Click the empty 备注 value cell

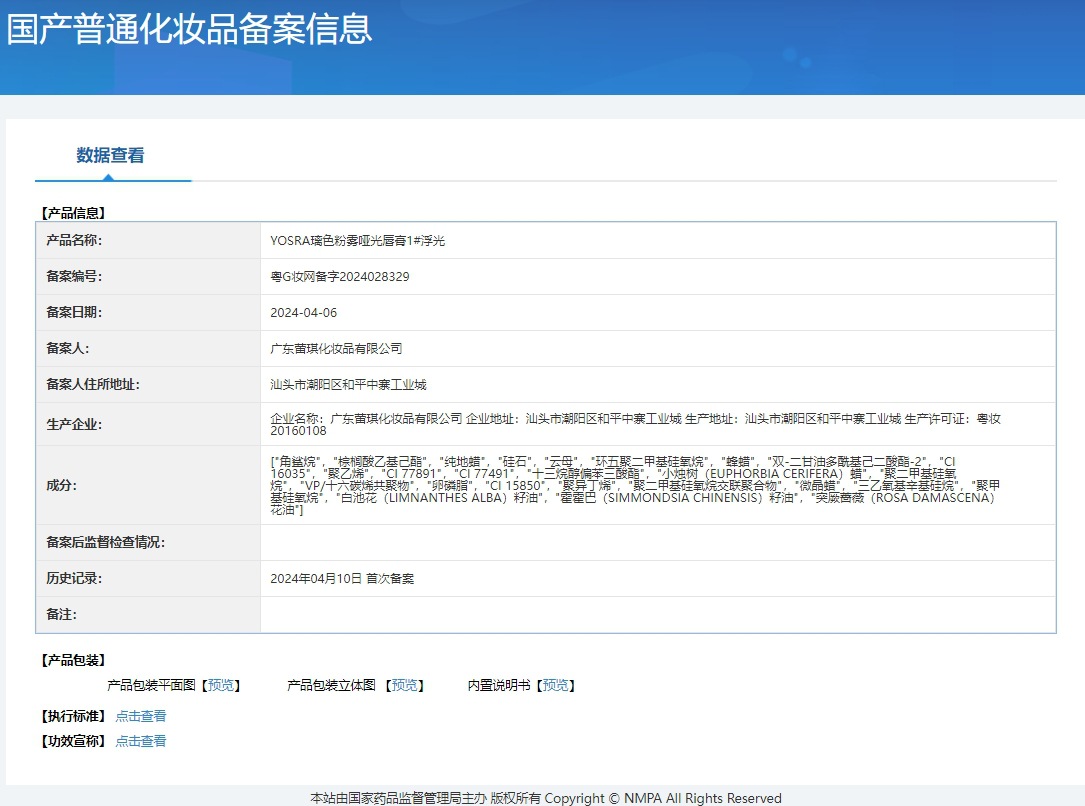click(657, 614)
